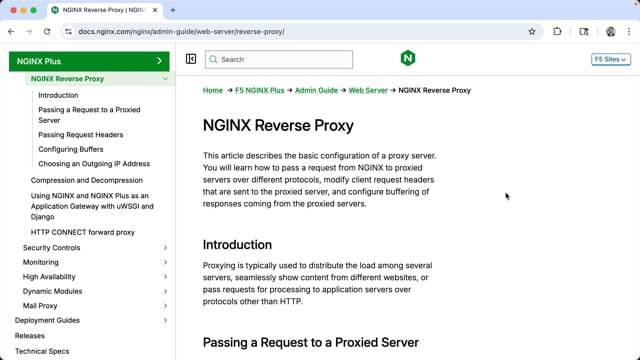This screenshot has height=360, width=640.
Task: Collapse the NGINX Reverse Proxy section chevron
Action: [x=165, y=79]
